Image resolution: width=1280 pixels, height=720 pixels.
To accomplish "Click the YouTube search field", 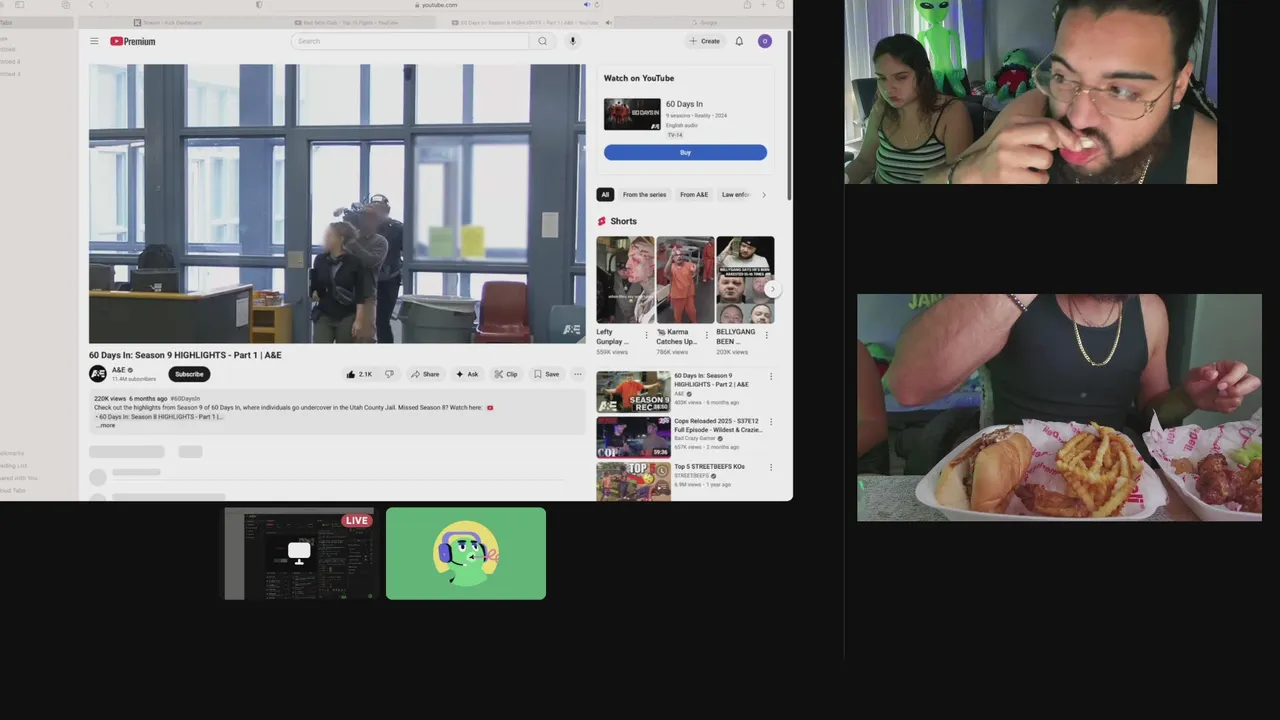I will pos(410,41).
